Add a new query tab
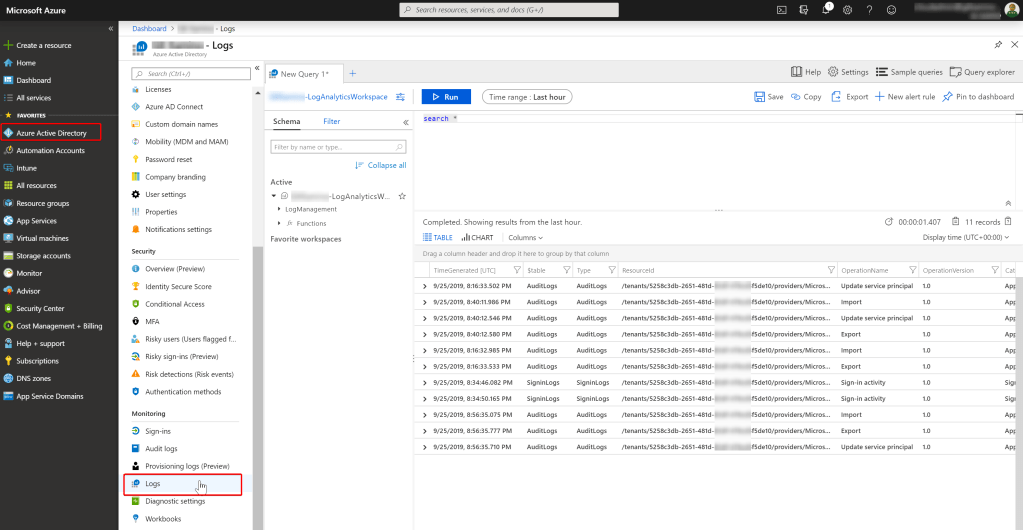This screenshot has width=1023, height=530. [352, 73]
